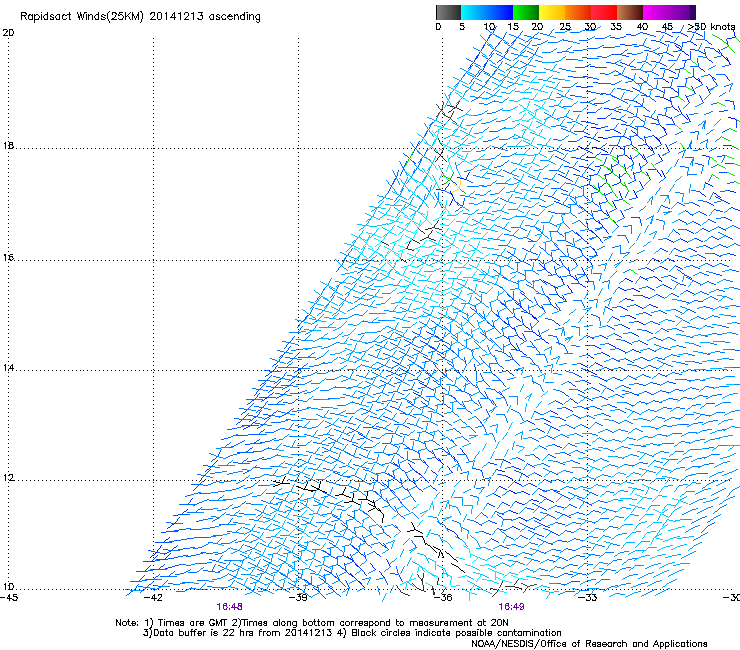Click the '>50 knots' legend label
740x650 pixels.
pos(711,27)
